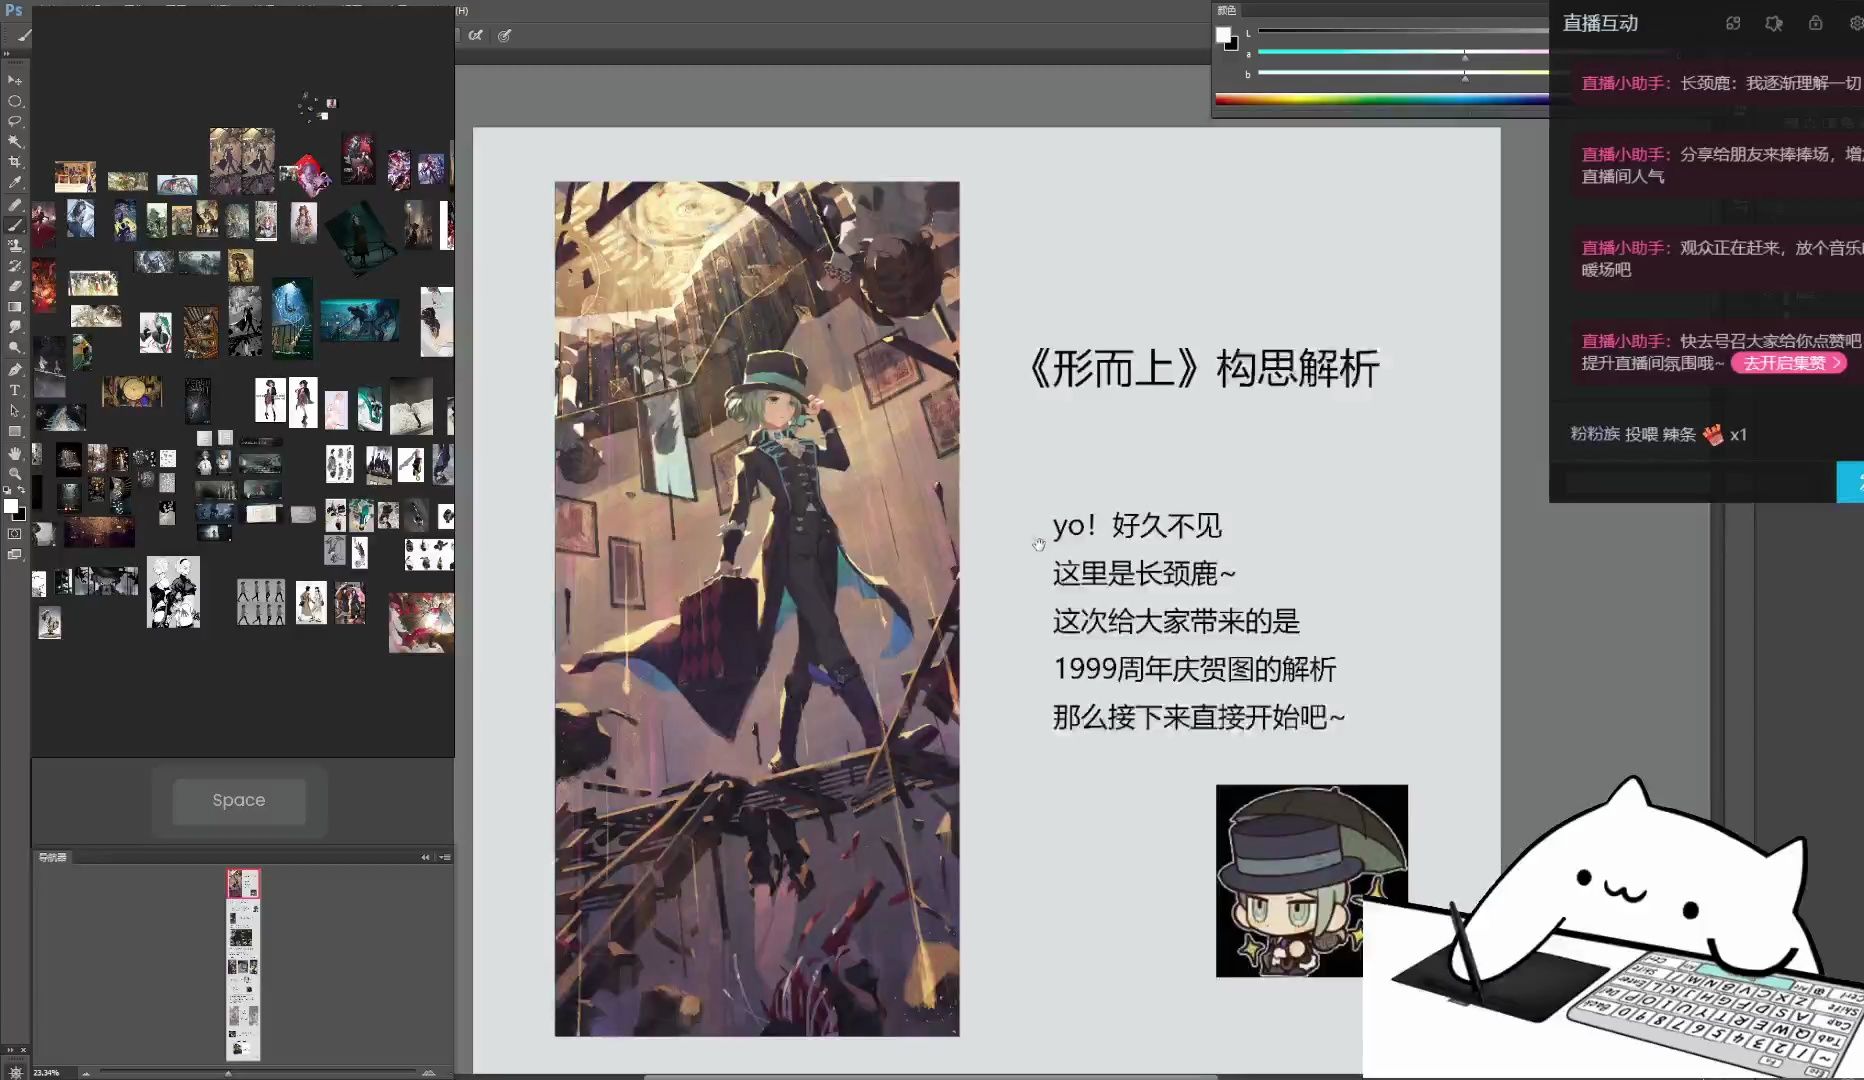The width and height of the screenshot is (1864, 1080).
Task: Switch to the 颜色 Color panel tab
Action: tap(1227, 10)
